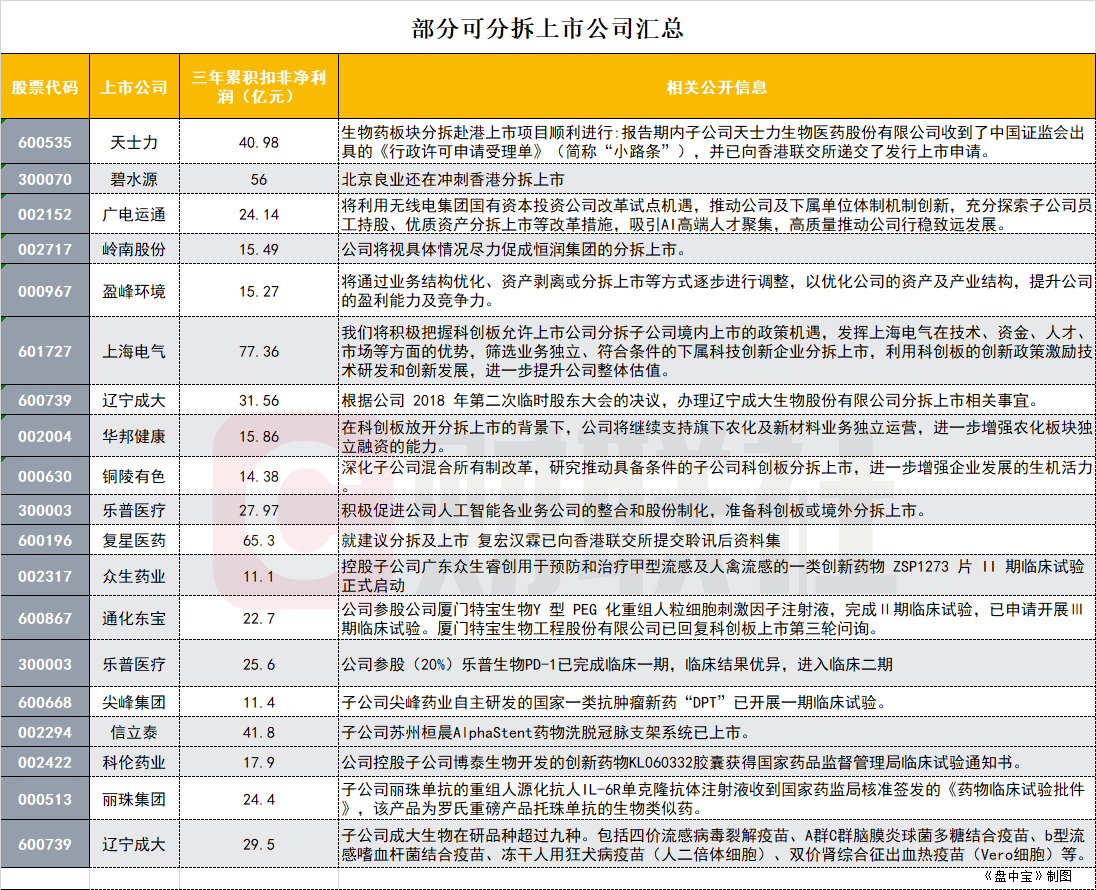Click company name 科伦药业
The width and height of the screenshot is (1096, 890).
point(134,762)
